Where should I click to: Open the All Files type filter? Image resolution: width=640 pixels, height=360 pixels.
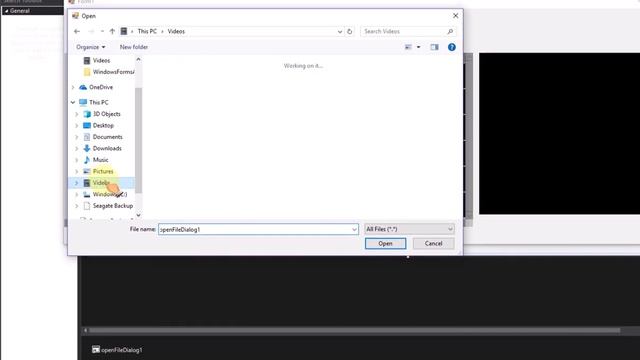tap(409, 229)
